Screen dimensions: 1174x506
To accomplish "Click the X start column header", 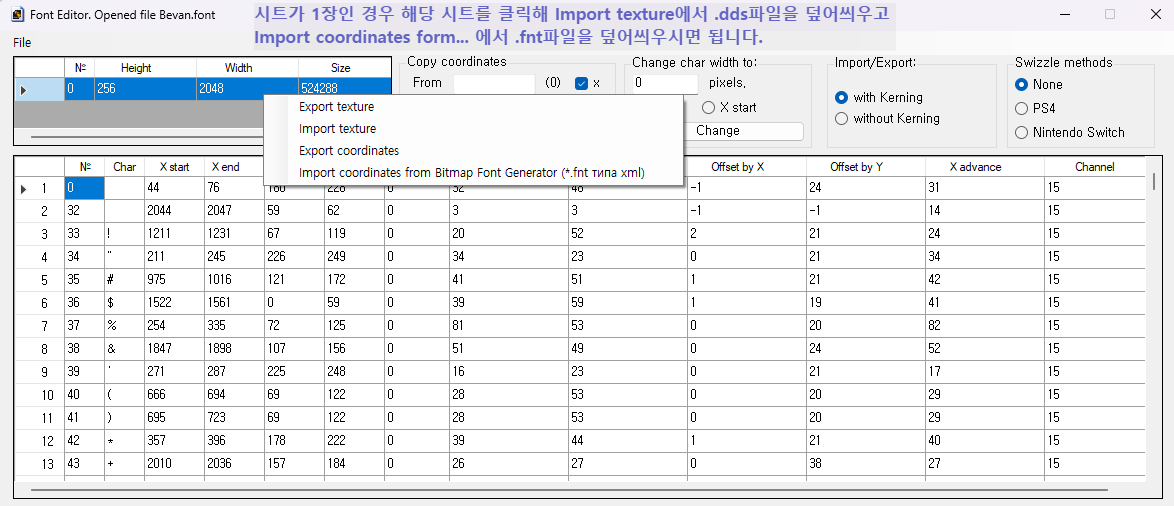I will (174, 167).
